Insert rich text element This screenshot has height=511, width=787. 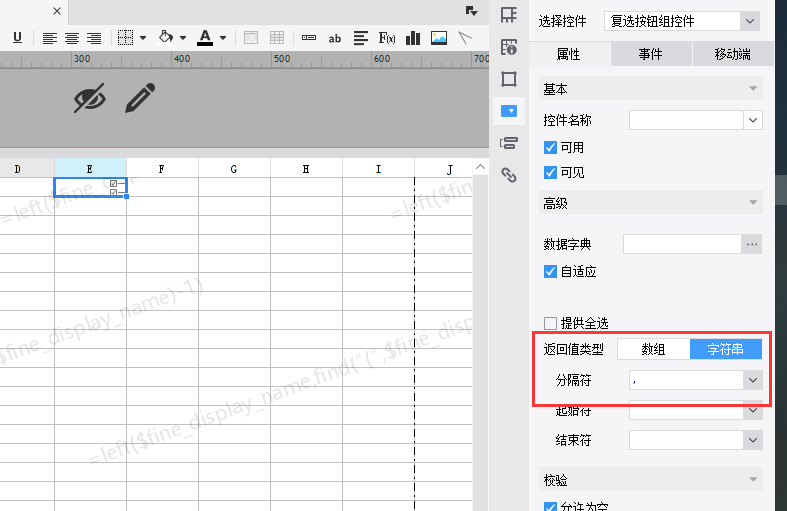360,38
